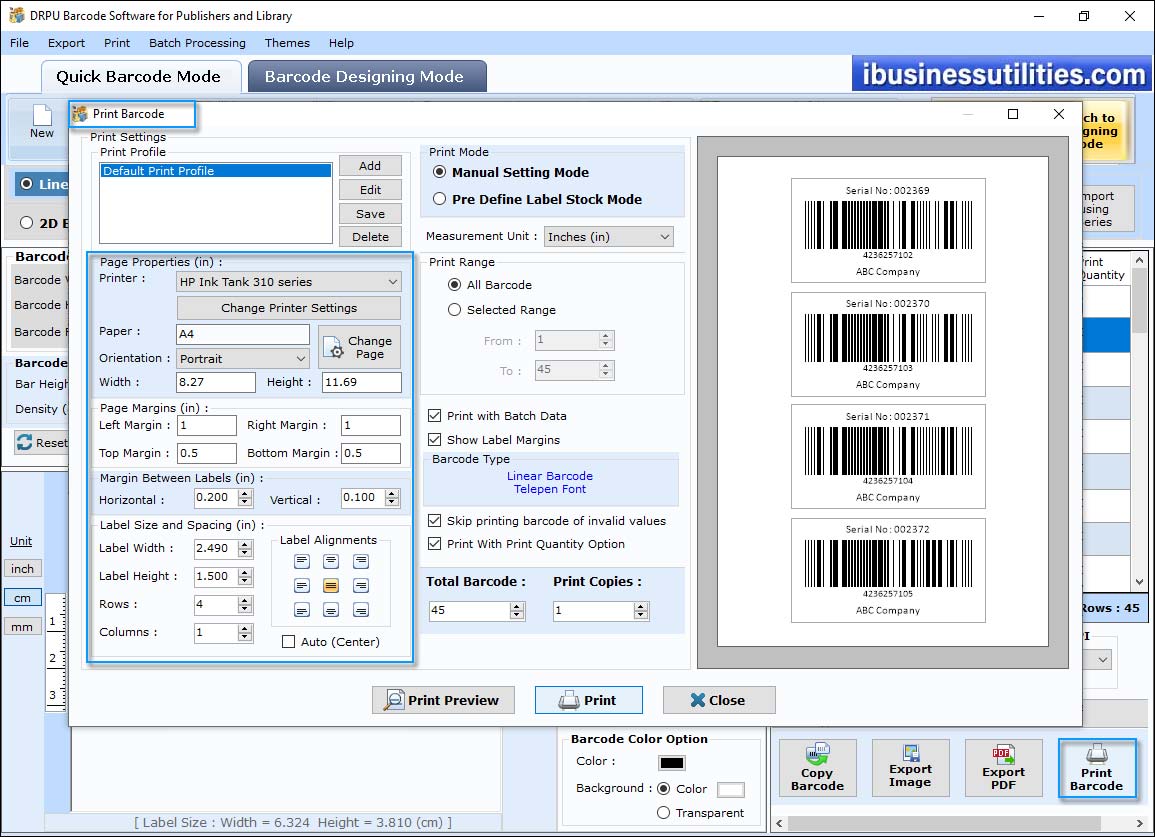
Task: Open the Help menu
Action: tap(341, 43)
